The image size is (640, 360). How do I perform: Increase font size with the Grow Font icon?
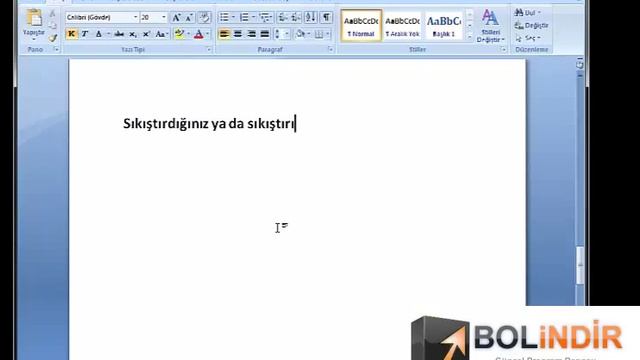coord(176,18)
